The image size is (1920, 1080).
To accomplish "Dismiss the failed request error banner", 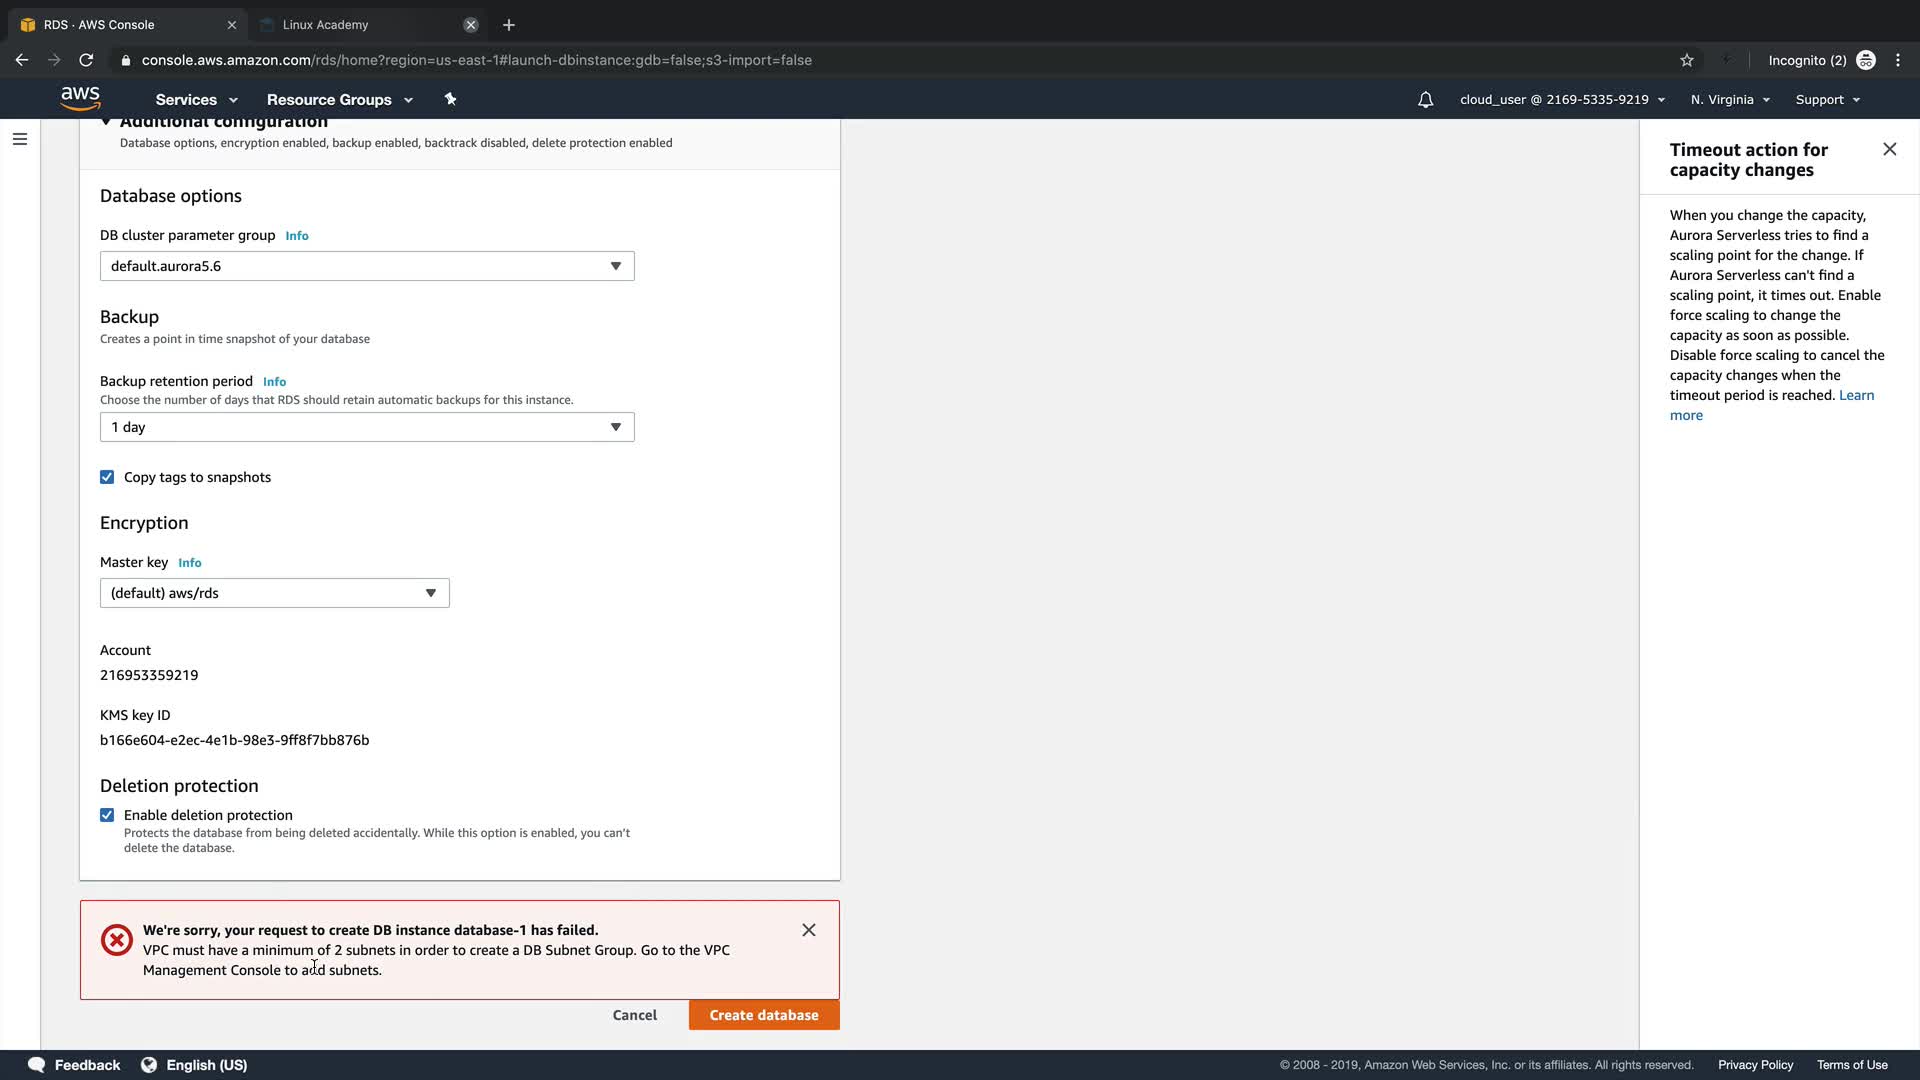I will pos(808,930).
